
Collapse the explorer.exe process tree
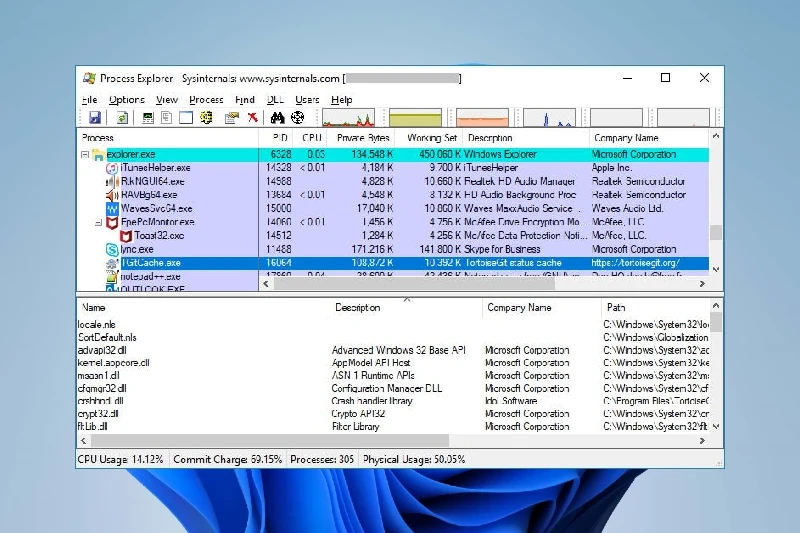tap(85, 155)
